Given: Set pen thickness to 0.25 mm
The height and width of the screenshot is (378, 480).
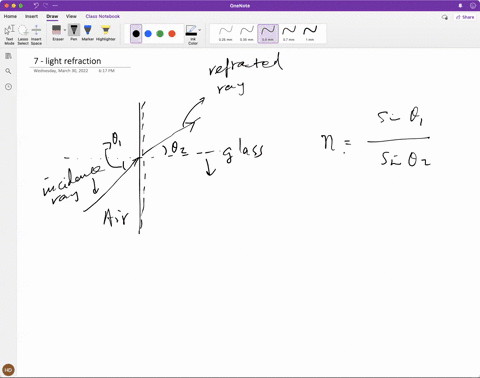Looking at the screenshot, I should (x=226, y=34).
